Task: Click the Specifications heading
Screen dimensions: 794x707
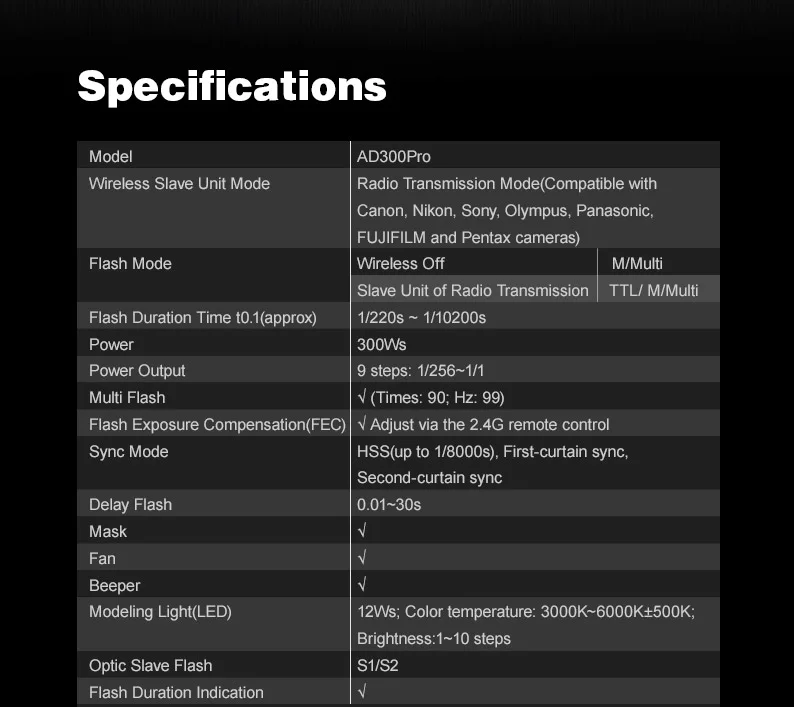Action: click(232, 85)
